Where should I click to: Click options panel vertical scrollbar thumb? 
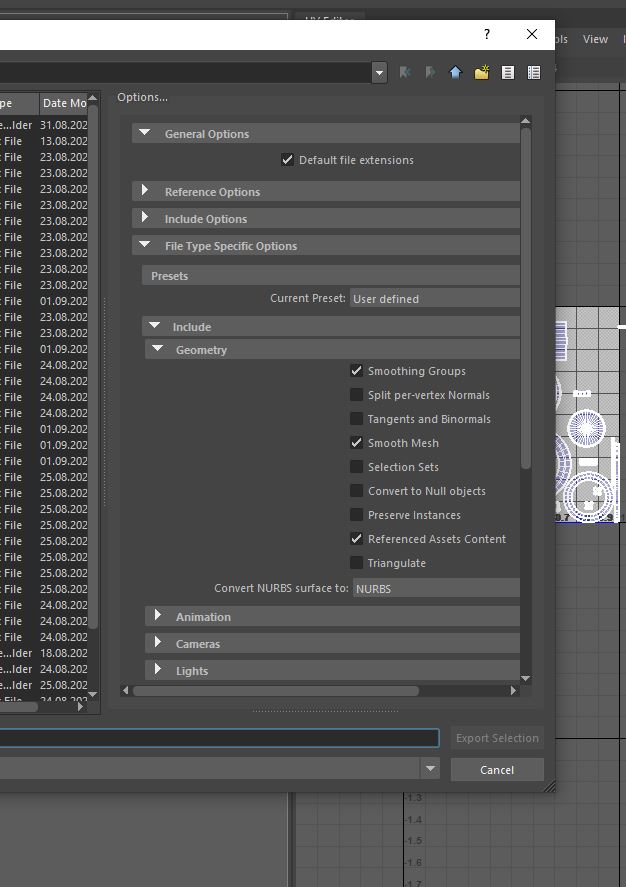526,299
